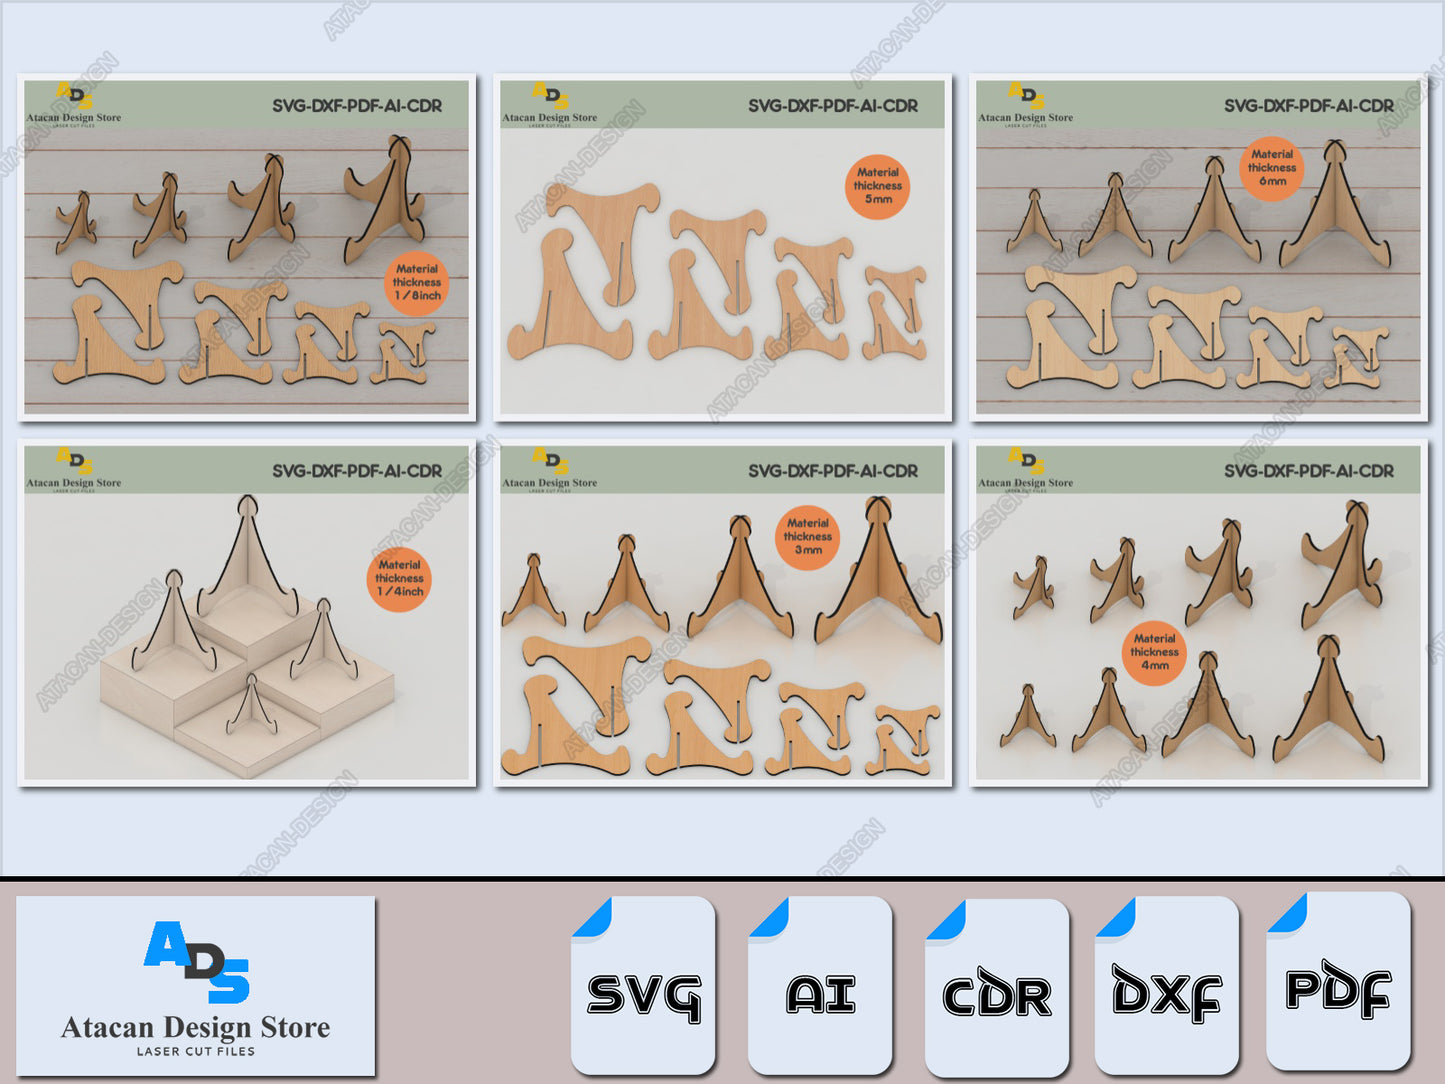The image size is (1445, 1084).
Task: Select the small ADS logo in the 4mm panel header
Action: [x=1026, y=461]
